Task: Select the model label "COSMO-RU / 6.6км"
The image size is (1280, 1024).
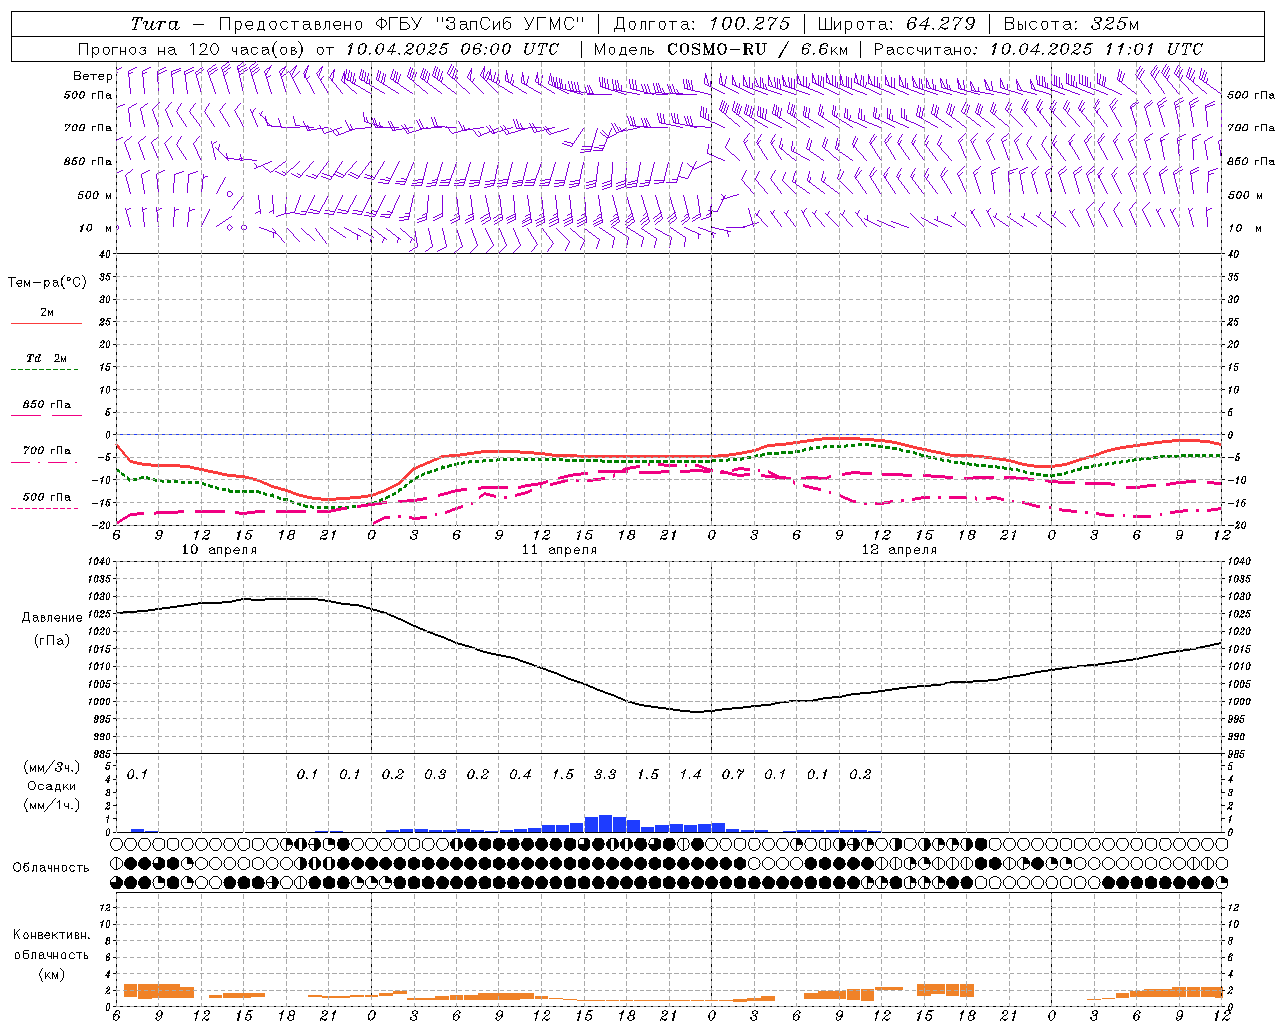Action: [757, 49]
